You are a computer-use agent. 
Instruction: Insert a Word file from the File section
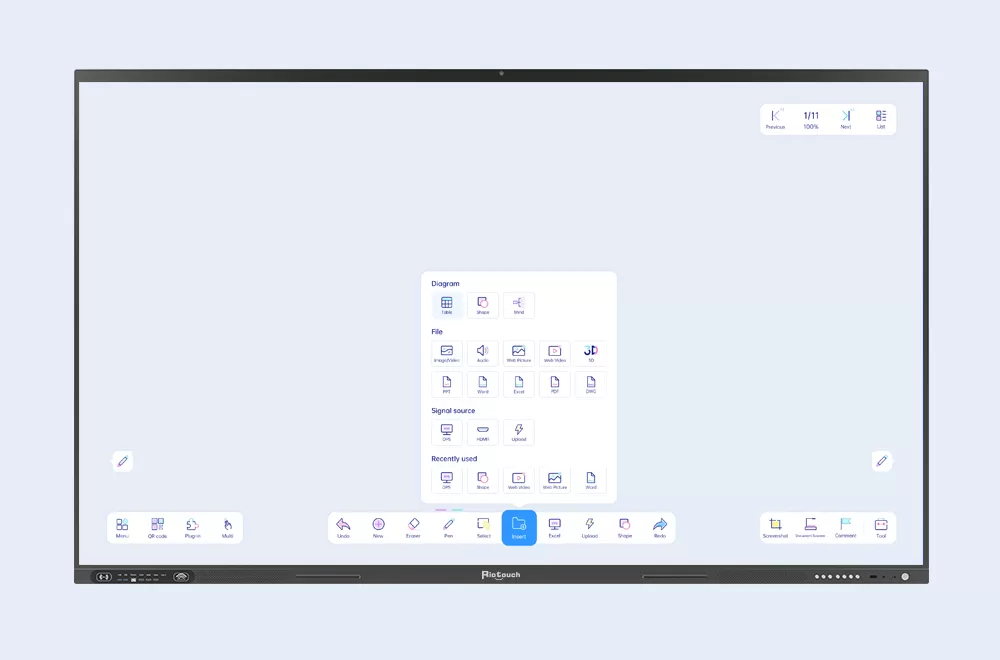tap(483, 385)
